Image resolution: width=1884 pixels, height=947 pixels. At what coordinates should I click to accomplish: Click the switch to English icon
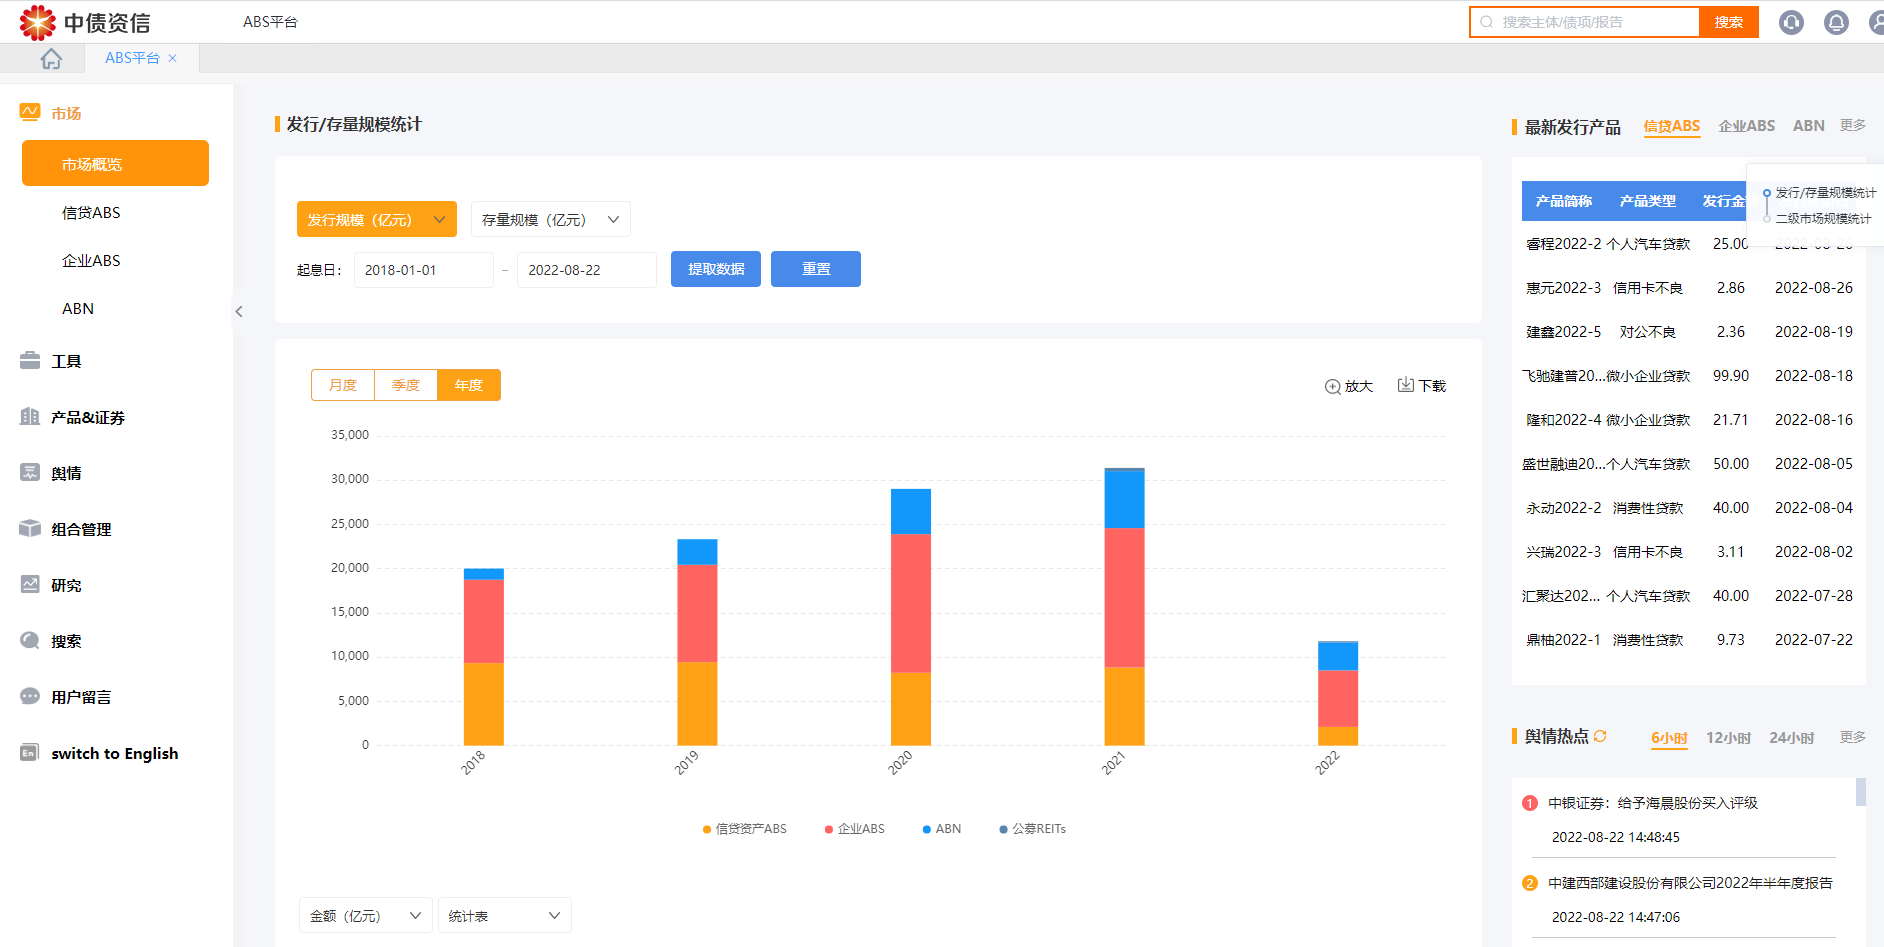(30, 752)
